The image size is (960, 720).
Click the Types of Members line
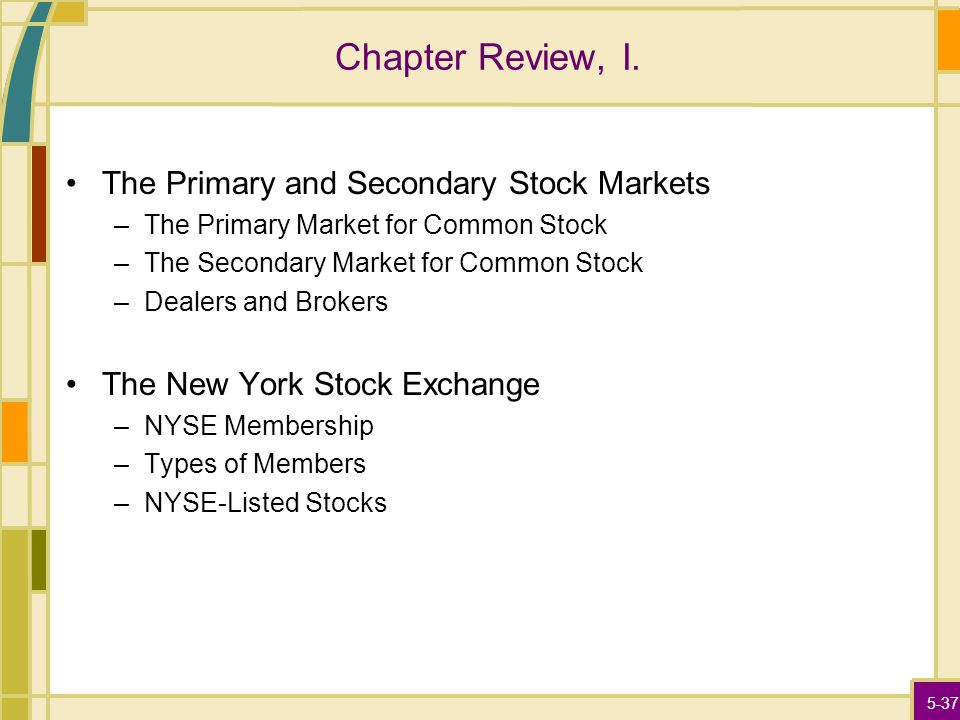[255, 463]
